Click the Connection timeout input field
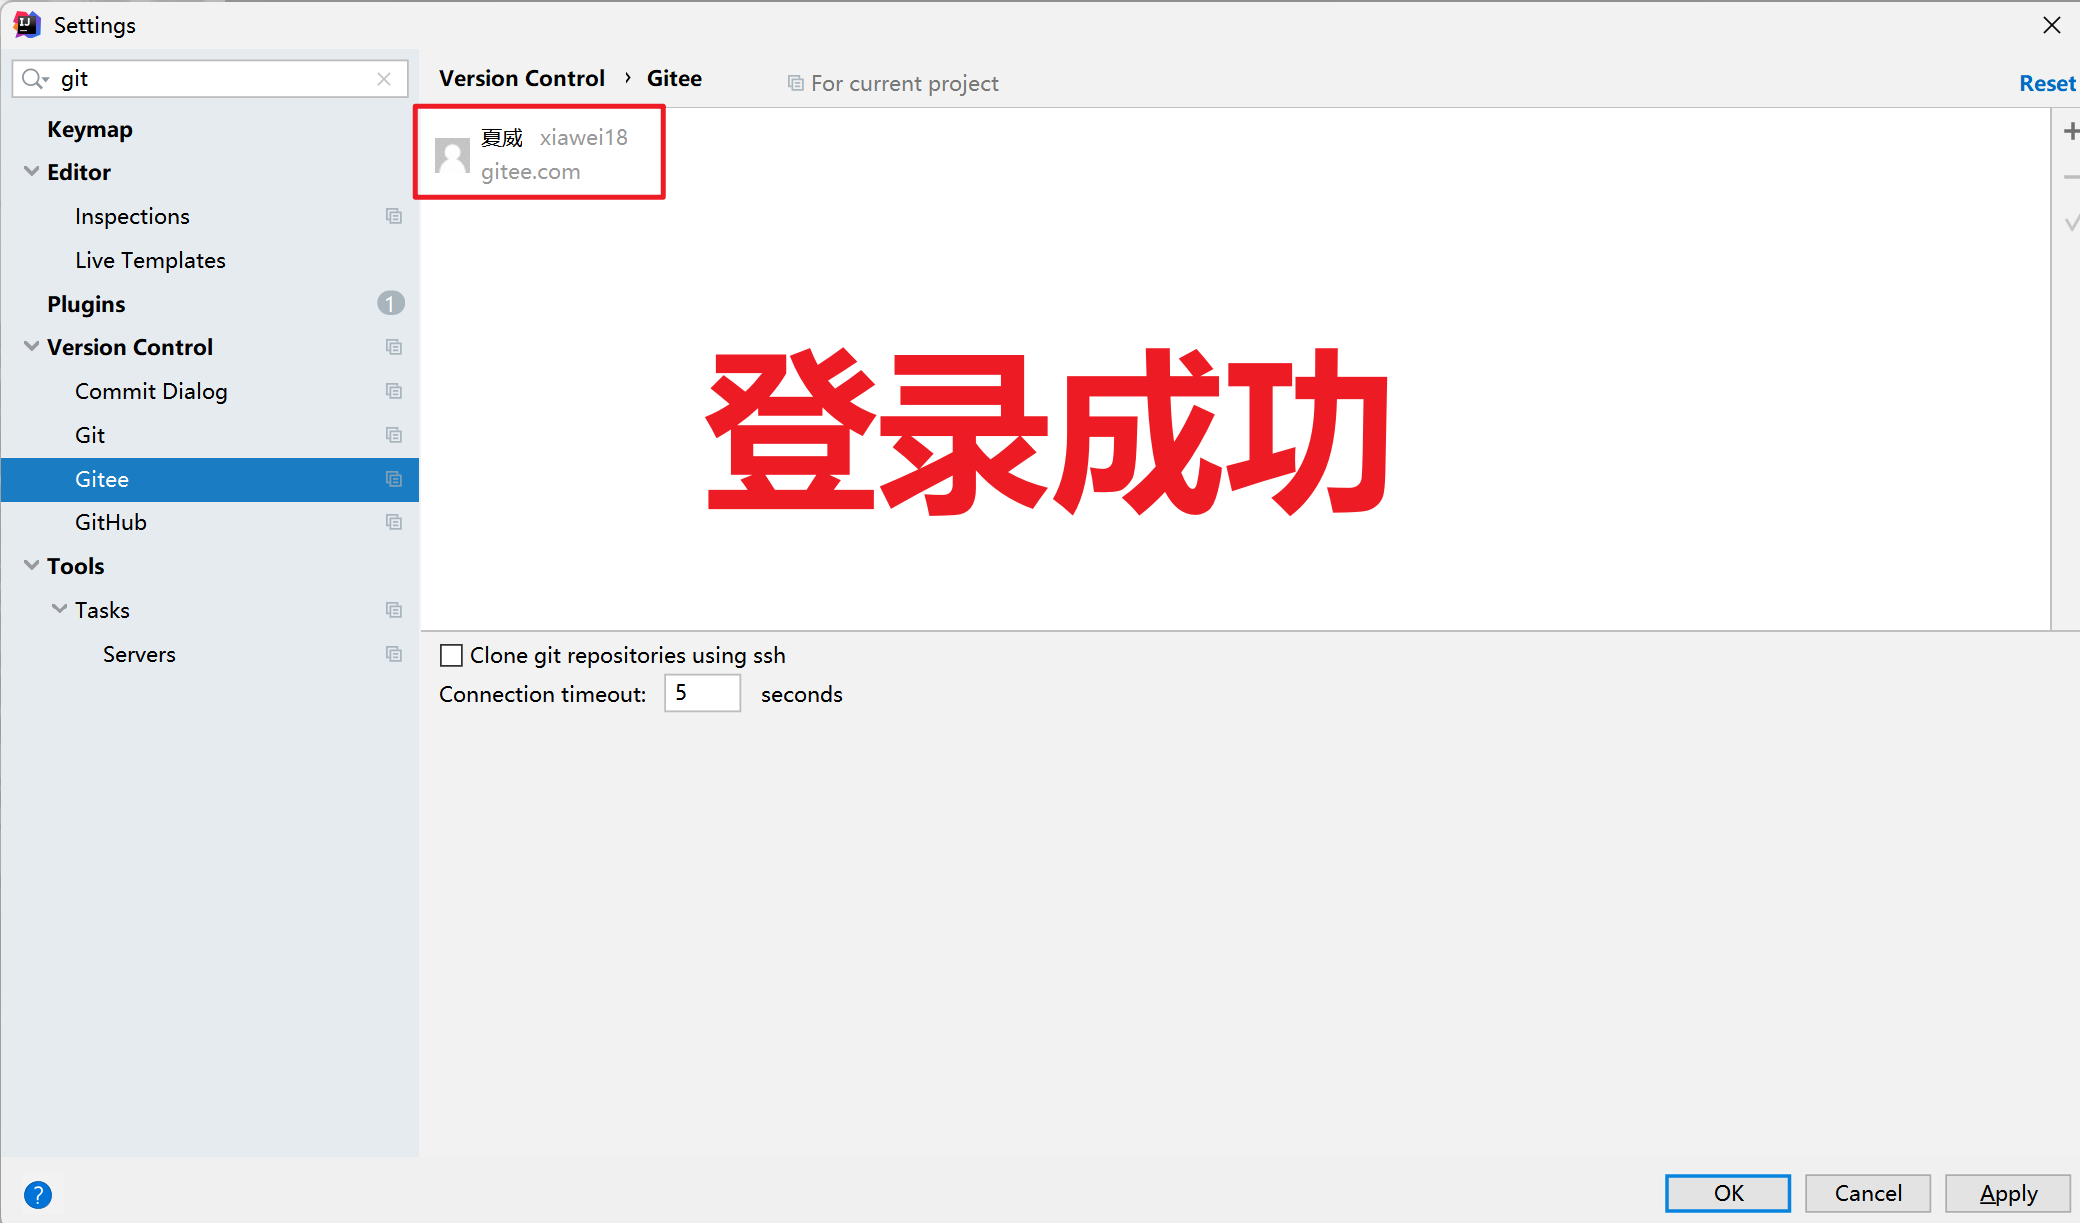The height and width of the screenshot is (1223, 2080). (702, 693)
